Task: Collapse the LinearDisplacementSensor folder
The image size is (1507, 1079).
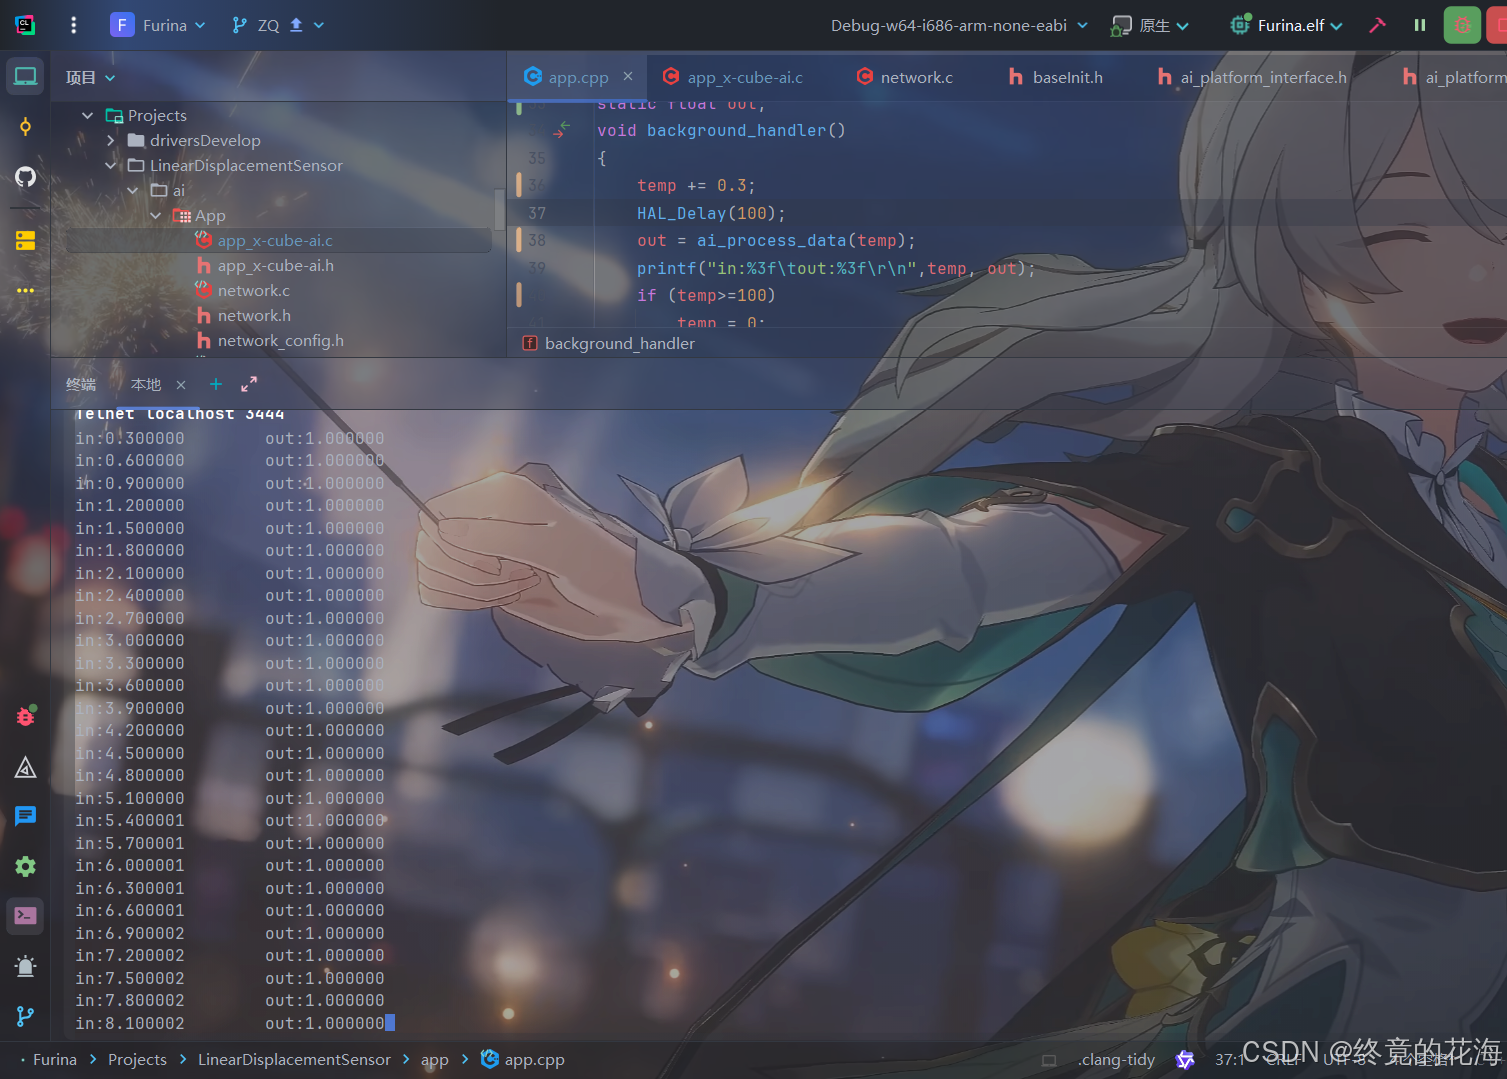Action: pos(110,166)
